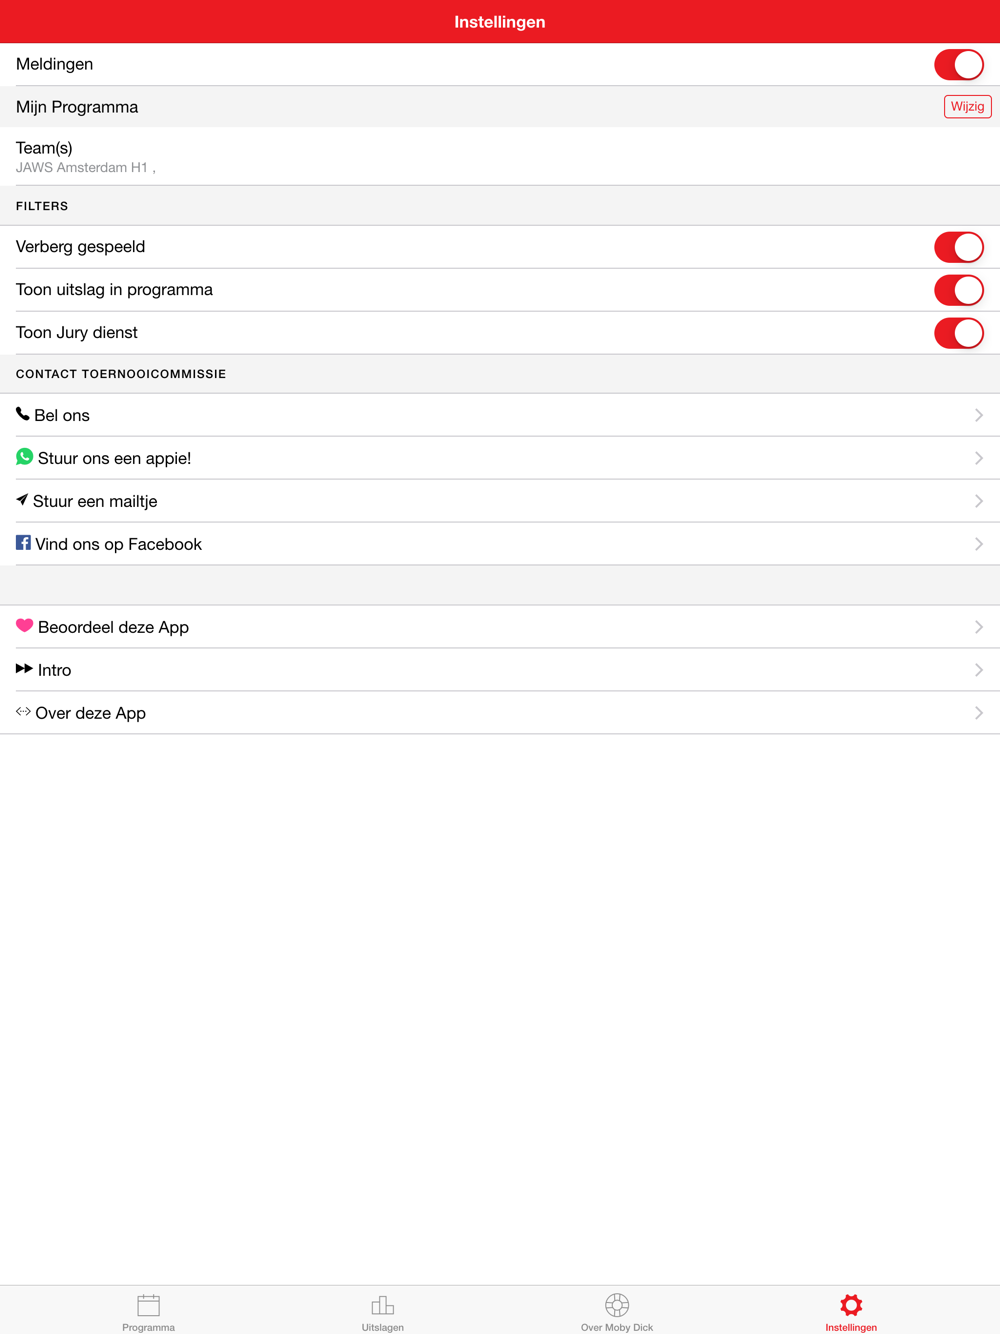Open the Programma calendar tab icon
The image size is (1000, 1334).
pos(148,1305)
